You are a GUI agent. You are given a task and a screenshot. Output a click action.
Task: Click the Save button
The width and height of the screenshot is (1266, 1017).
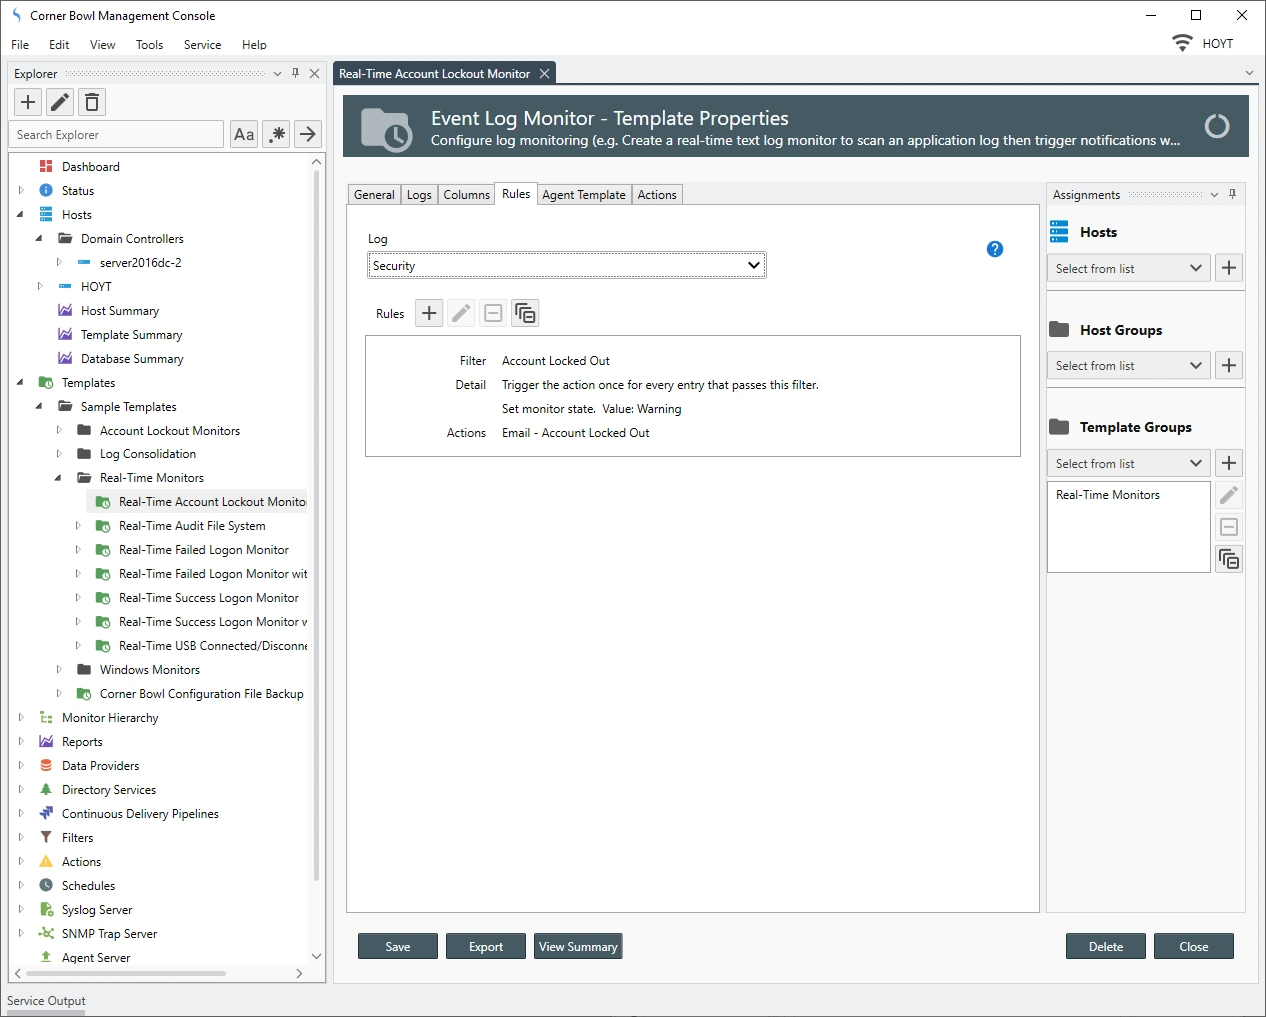(x=398, y=947)
